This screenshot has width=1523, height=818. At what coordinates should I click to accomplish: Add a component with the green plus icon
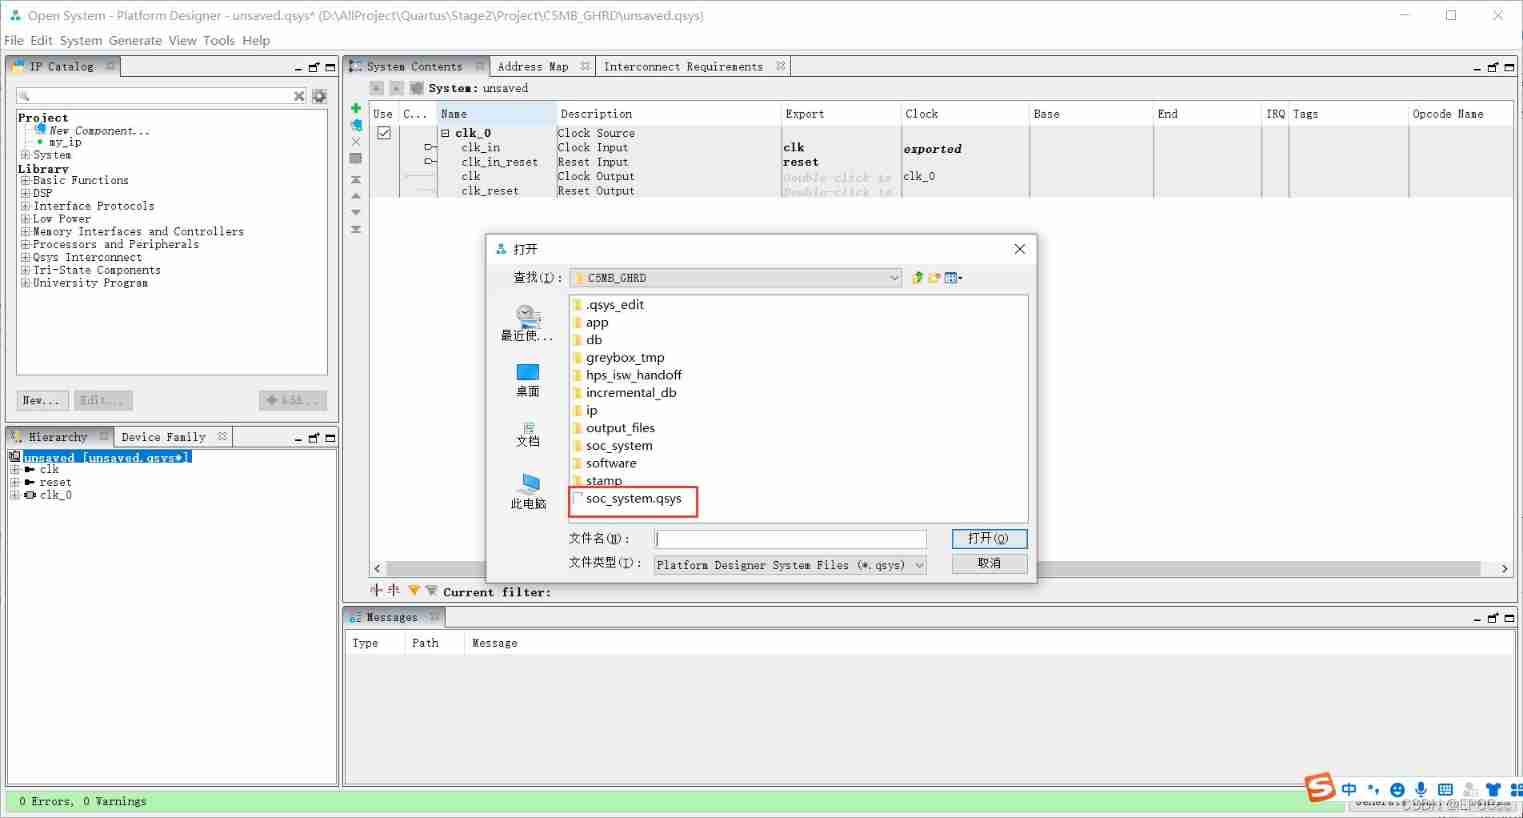[x=355, y=108]
